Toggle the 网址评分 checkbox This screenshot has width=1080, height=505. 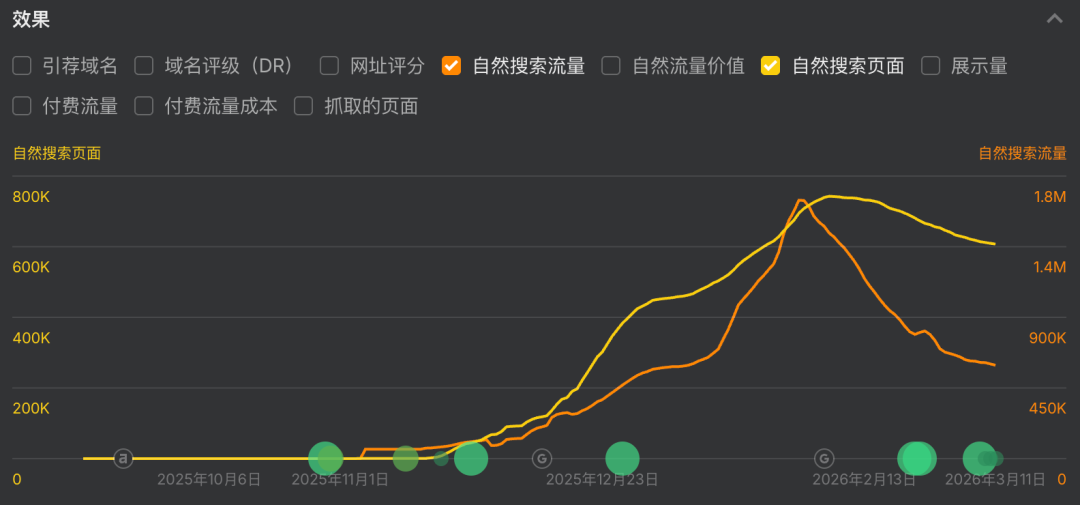[330, 66]
